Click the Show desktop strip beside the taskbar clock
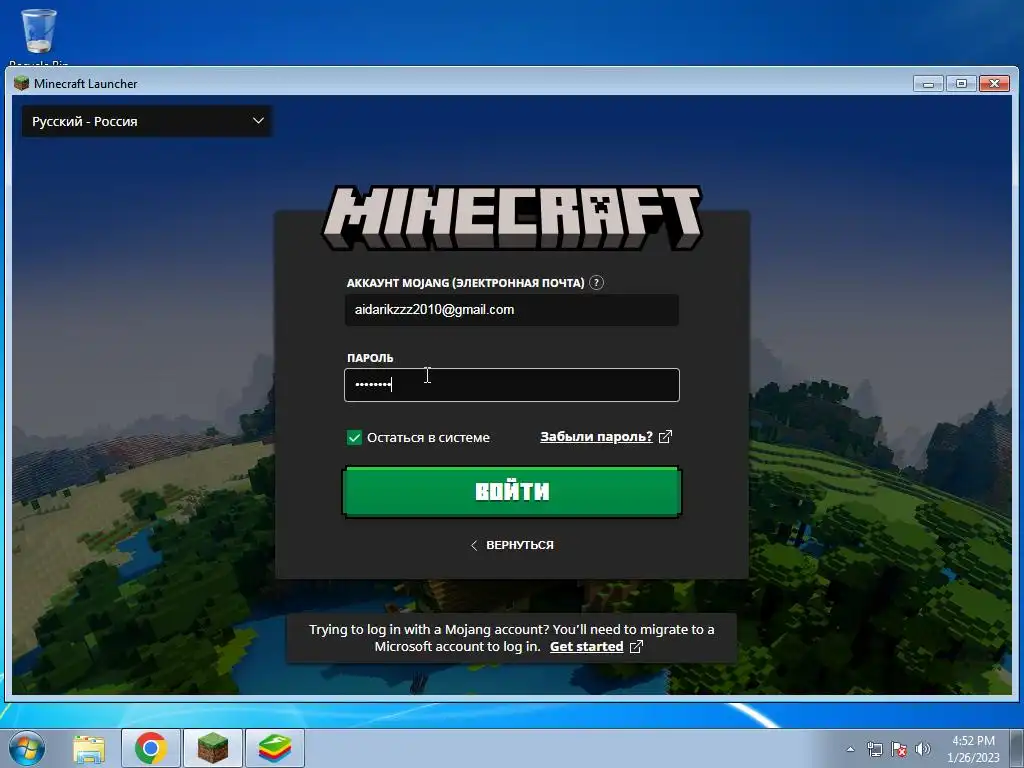Screen dimensions: 1024x768 pos(1017,748)
